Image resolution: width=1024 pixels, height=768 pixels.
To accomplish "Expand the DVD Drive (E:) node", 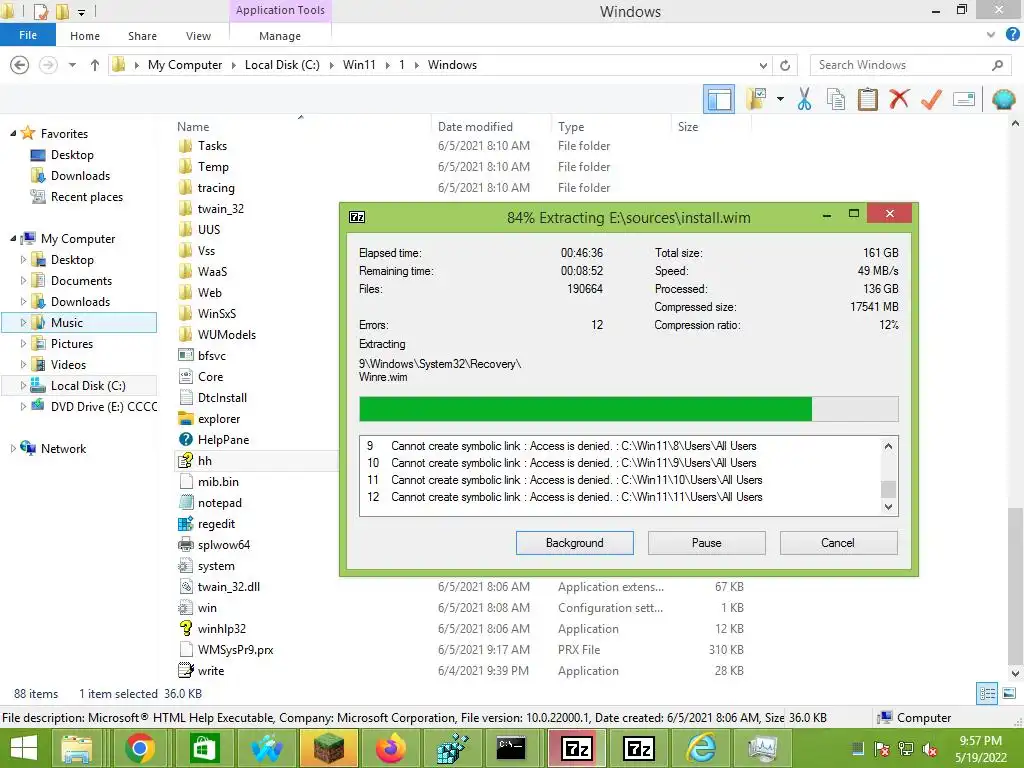I will (x=24, y=406).
